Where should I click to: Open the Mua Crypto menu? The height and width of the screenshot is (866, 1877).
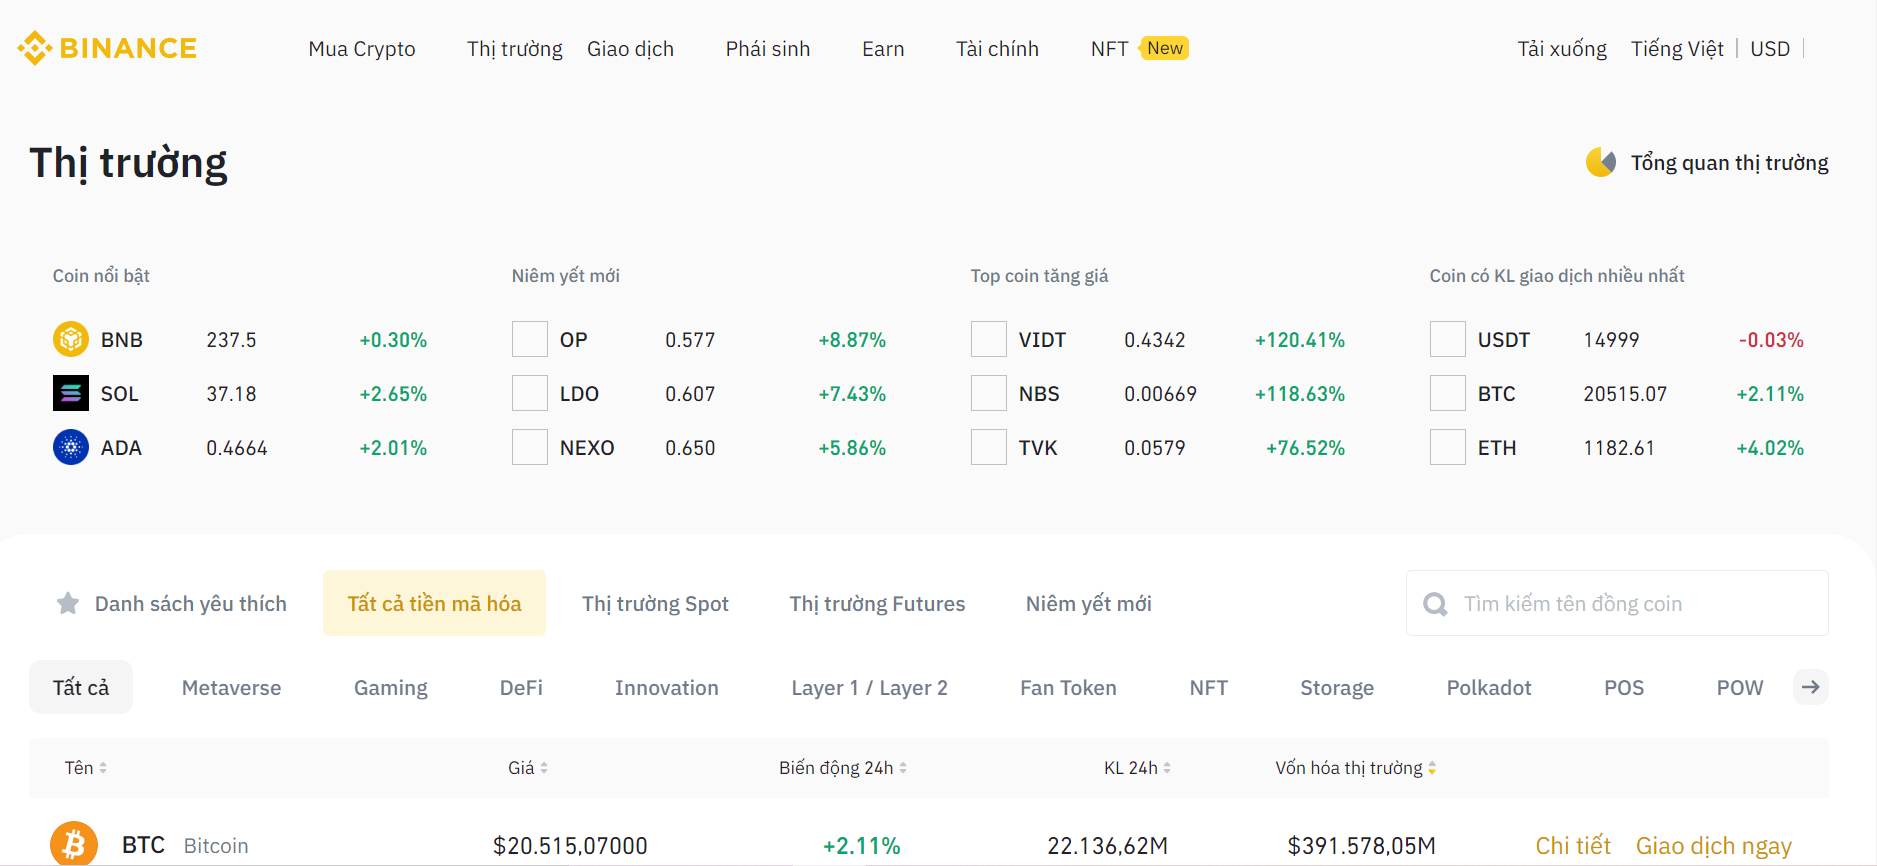(x=362, y=49)
